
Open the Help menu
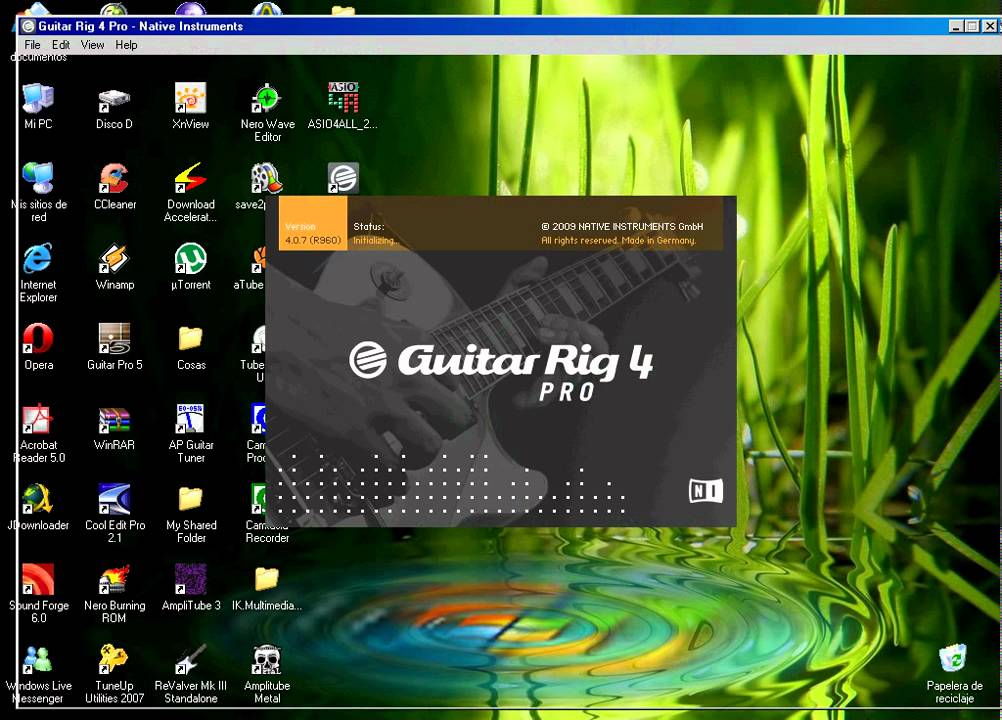click(126, 45)
